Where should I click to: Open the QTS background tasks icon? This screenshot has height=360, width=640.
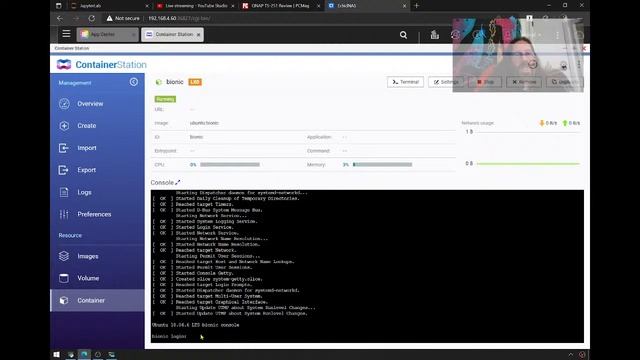[x=434, y=35]
